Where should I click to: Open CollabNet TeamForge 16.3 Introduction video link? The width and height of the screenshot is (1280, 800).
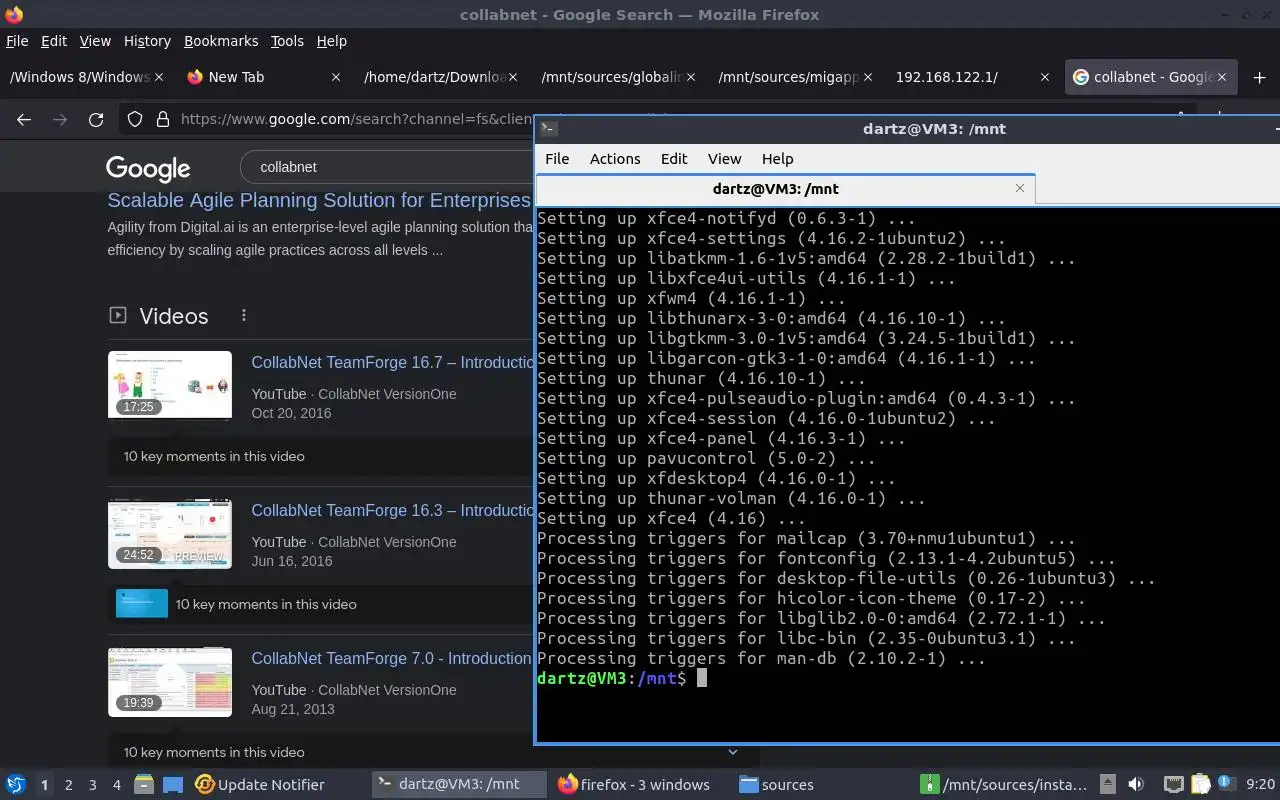(392, 511)
